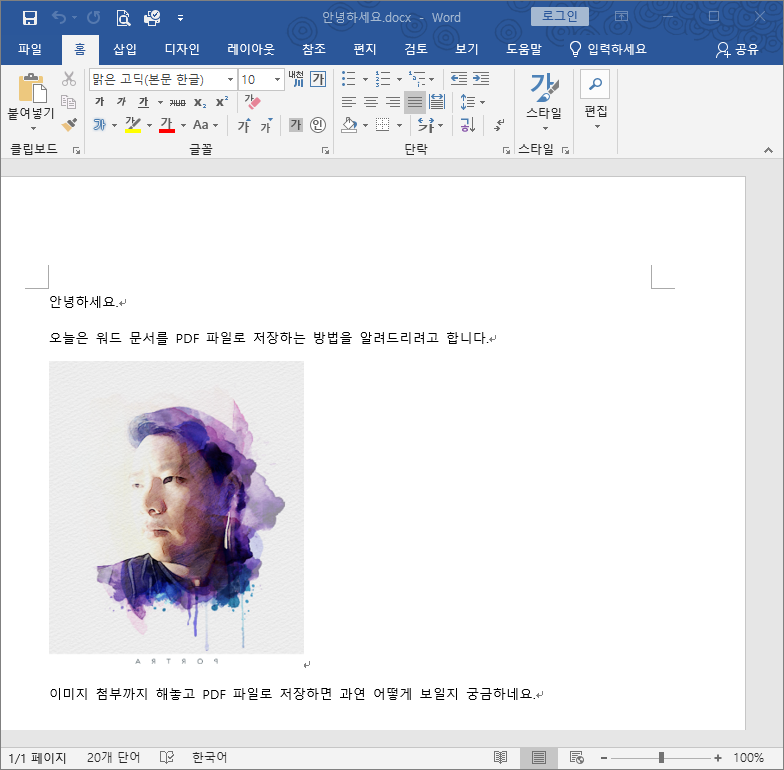Switch to the 보기 tab
Image resolution: width=784 pixels, height=770 pixels.
pyautogui.click(x=466, y=49)
